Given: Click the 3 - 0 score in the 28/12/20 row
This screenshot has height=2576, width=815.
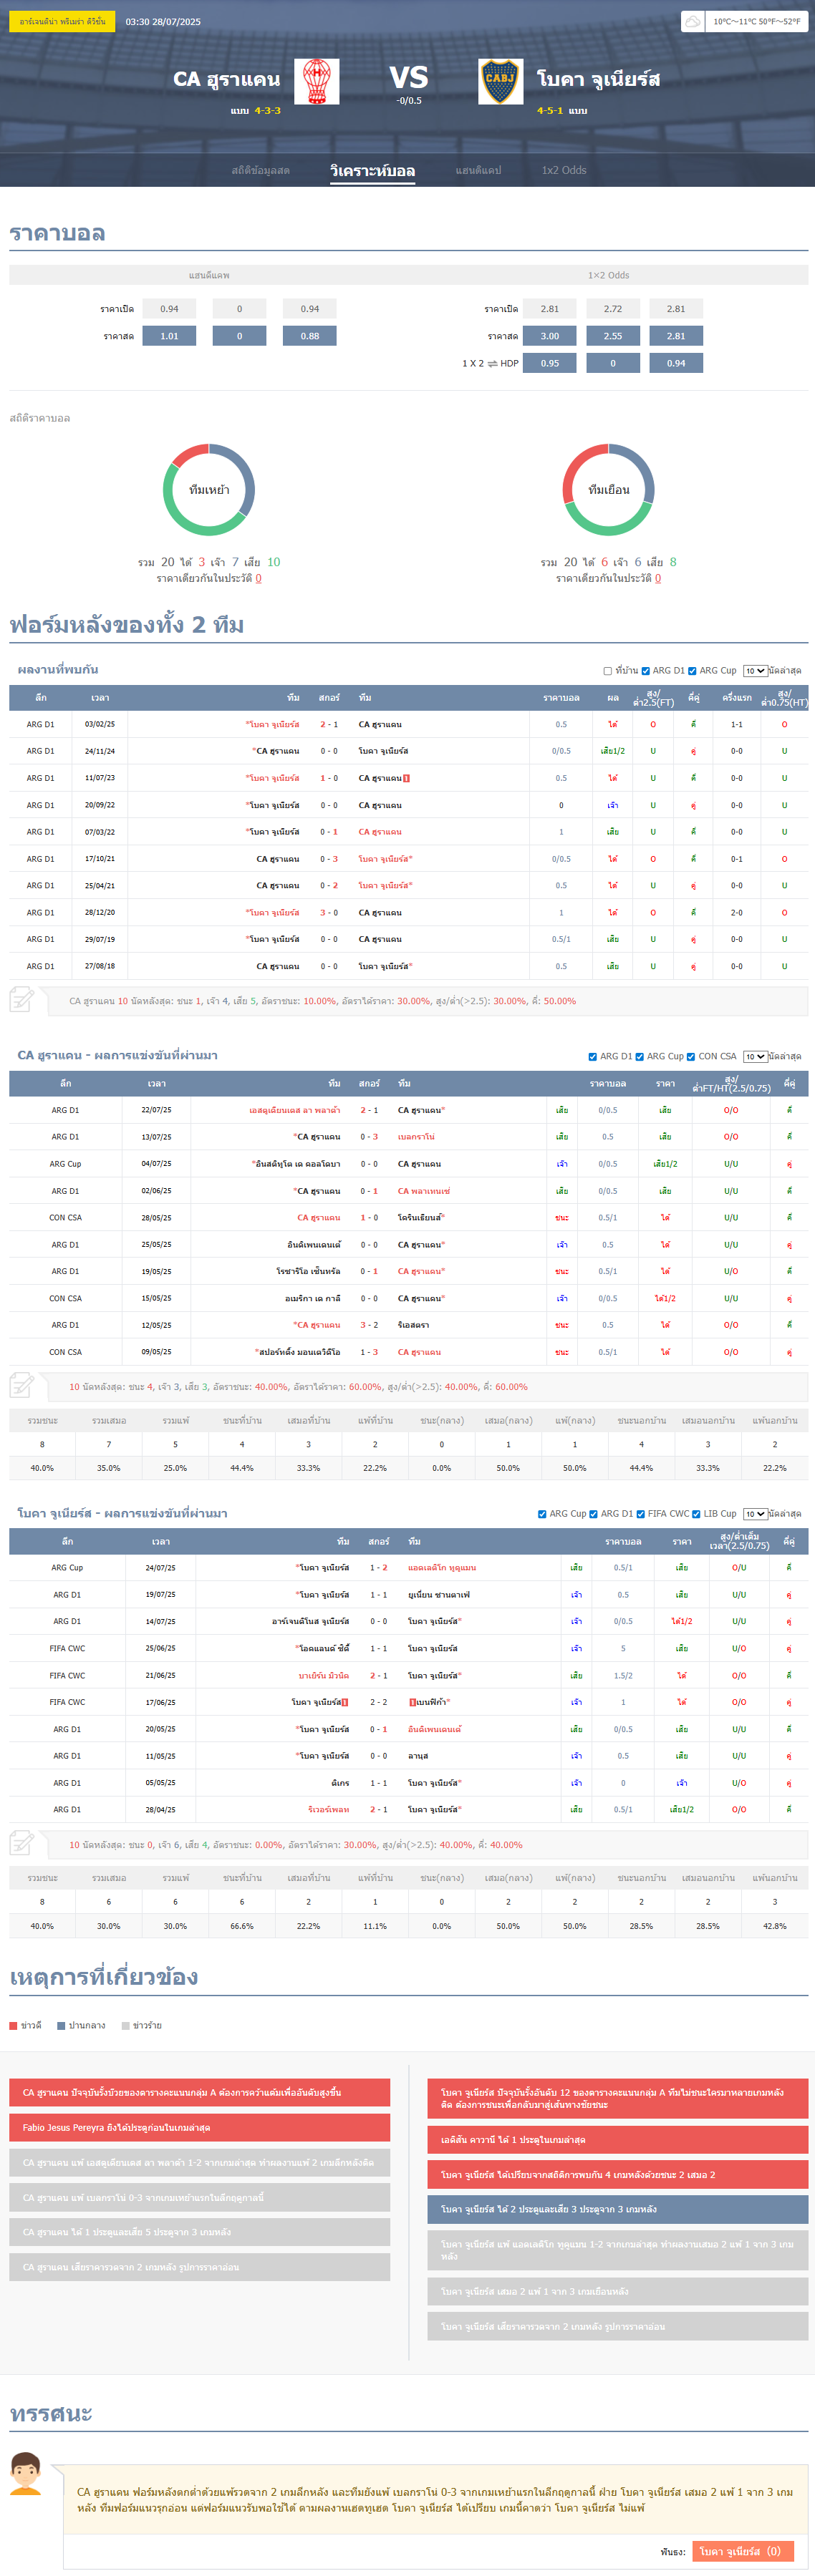Looking at the screenshot, I should click(x=329, y=912).
